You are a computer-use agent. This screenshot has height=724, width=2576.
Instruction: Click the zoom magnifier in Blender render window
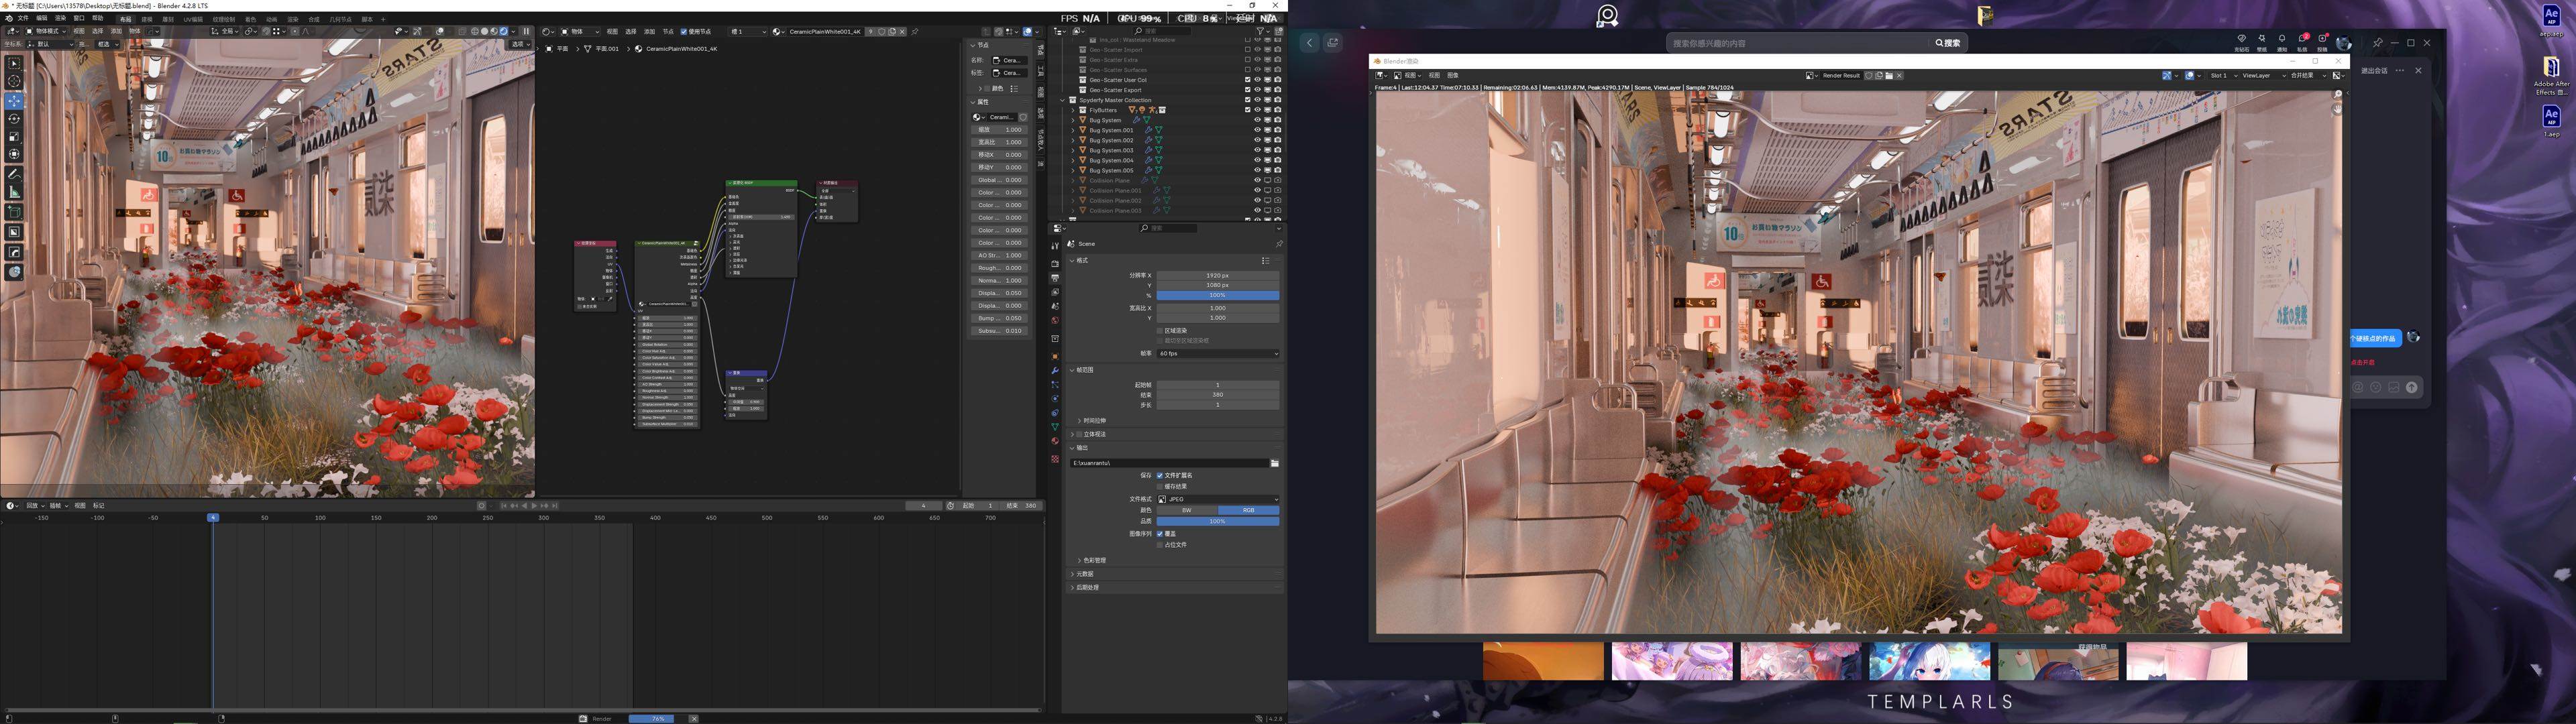point(2338,94)
